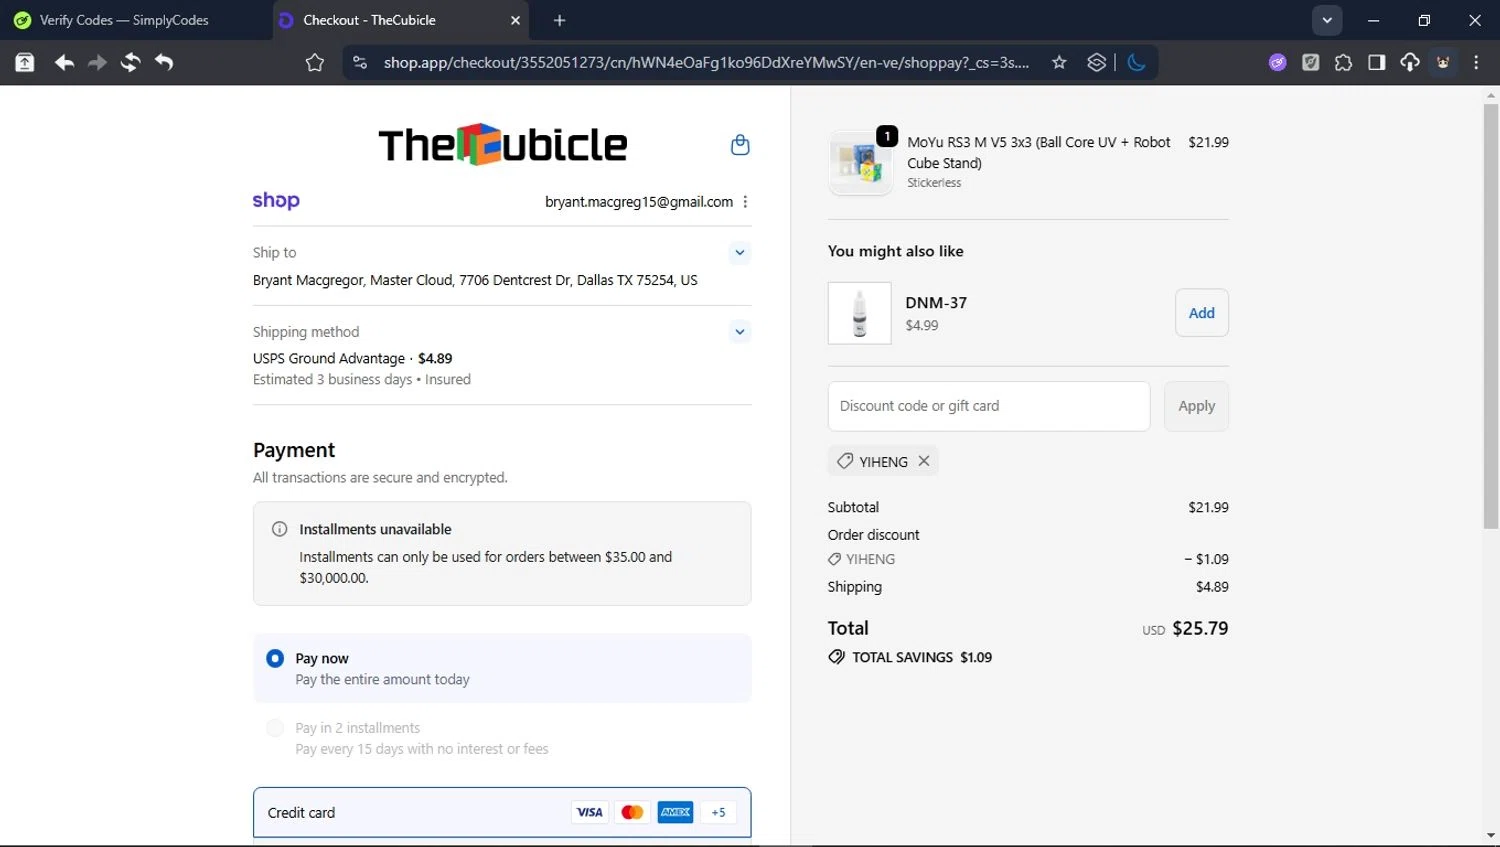
Task: Show the +5 additional card types
Action: click(718, 812)
